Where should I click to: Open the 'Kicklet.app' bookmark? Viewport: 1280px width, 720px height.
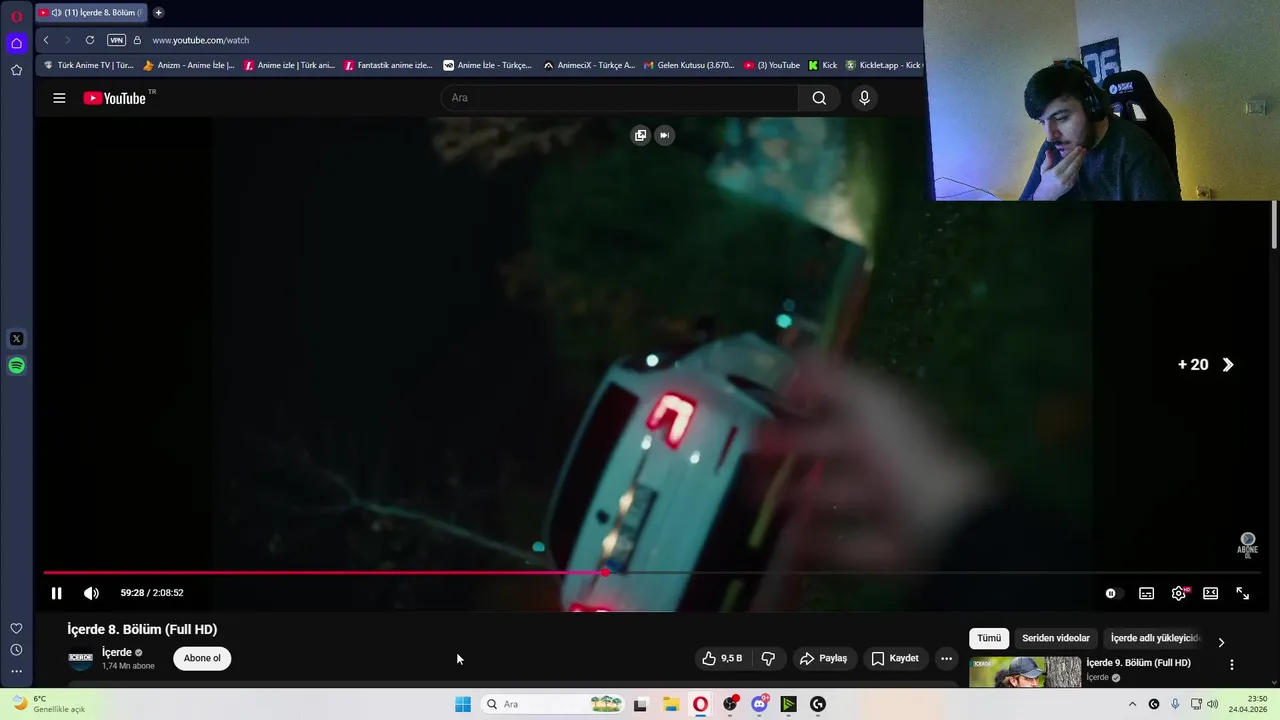884,65
